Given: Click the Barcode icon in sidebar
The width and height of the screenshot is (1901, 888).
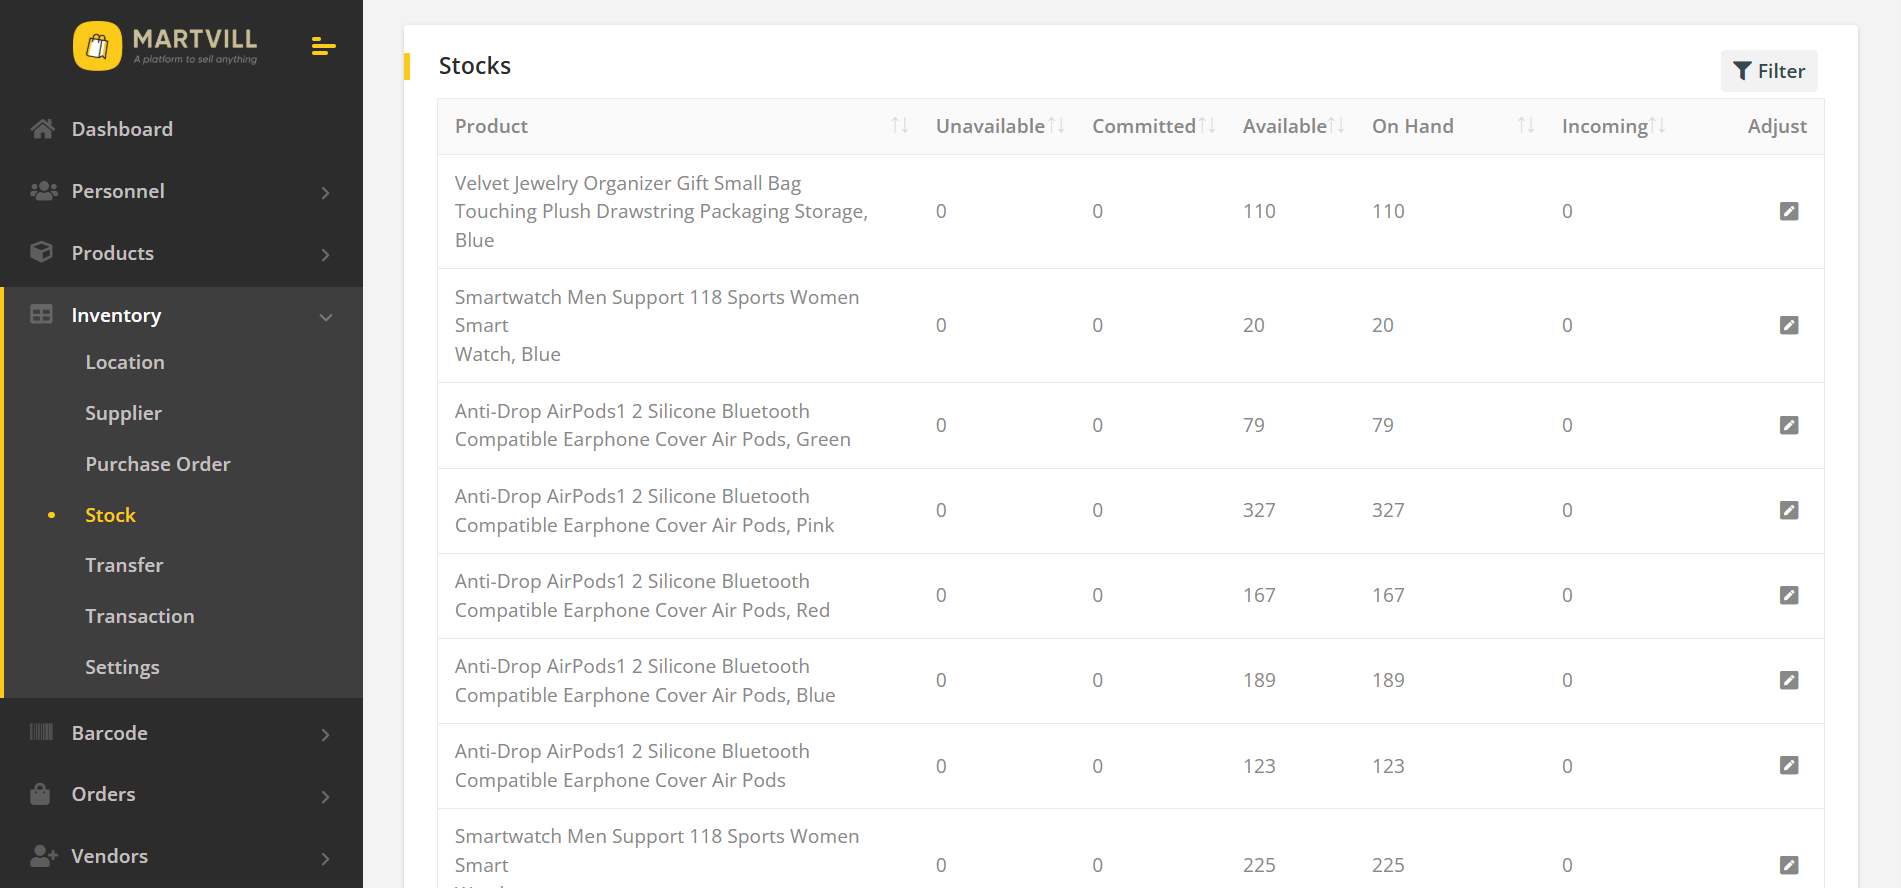Looking at the screenshot, I should [41, 732].
